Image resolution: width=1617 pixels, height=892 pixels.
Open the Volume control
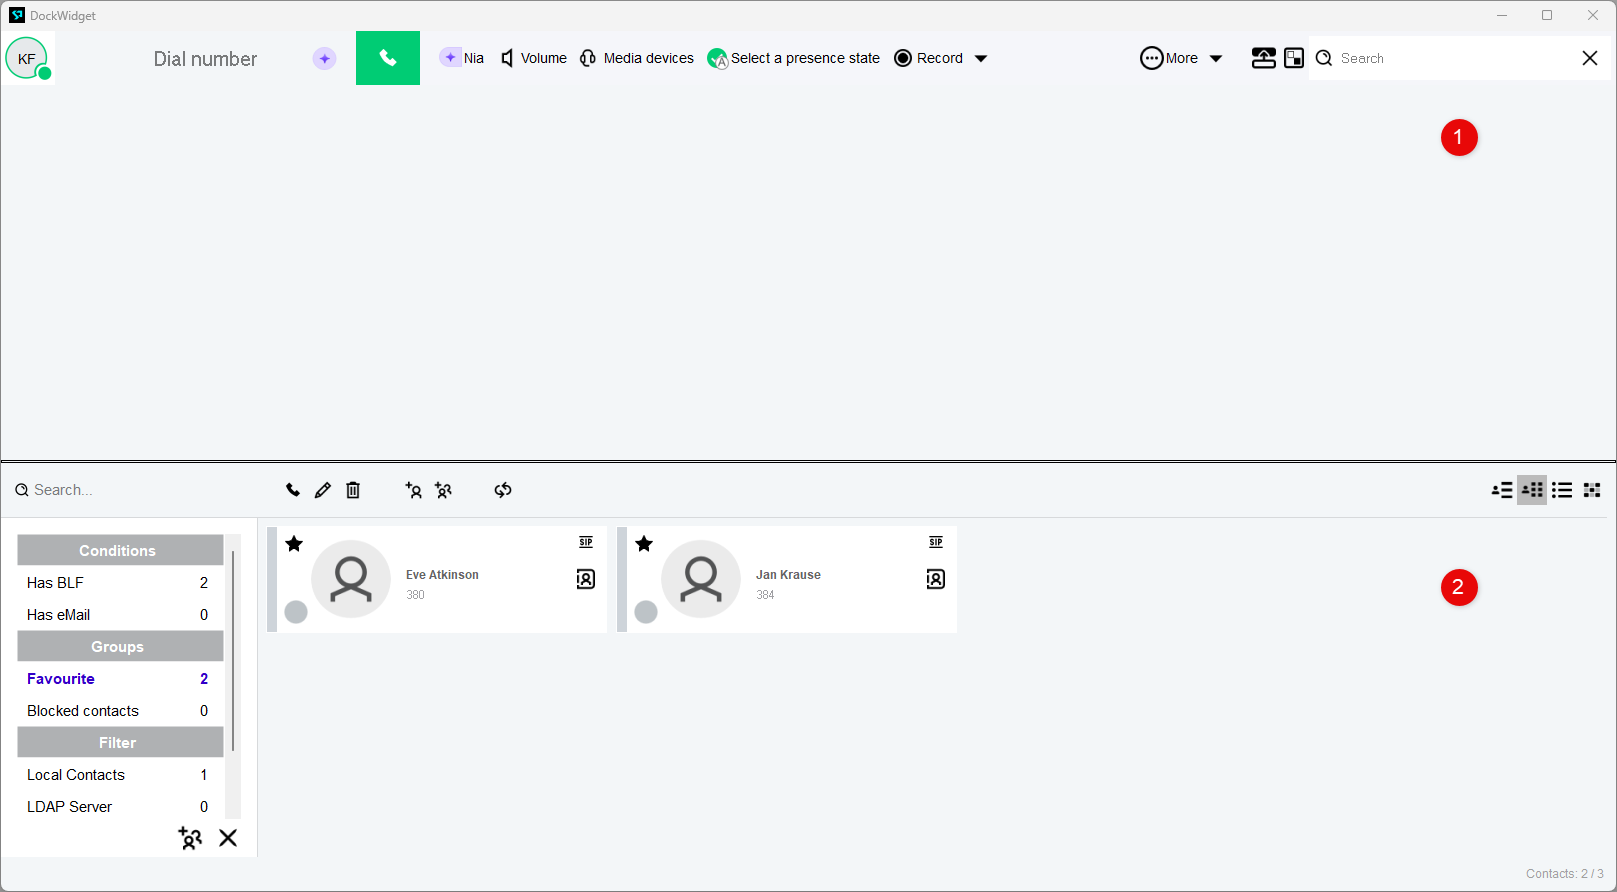click(533, 58)
